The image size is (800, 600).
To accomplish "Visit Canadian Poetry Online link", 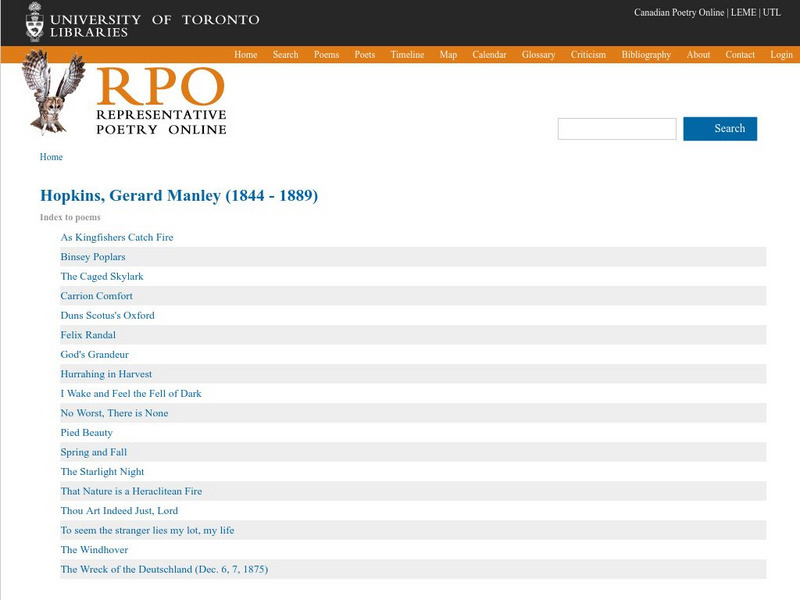I will [x=679, y=13].
